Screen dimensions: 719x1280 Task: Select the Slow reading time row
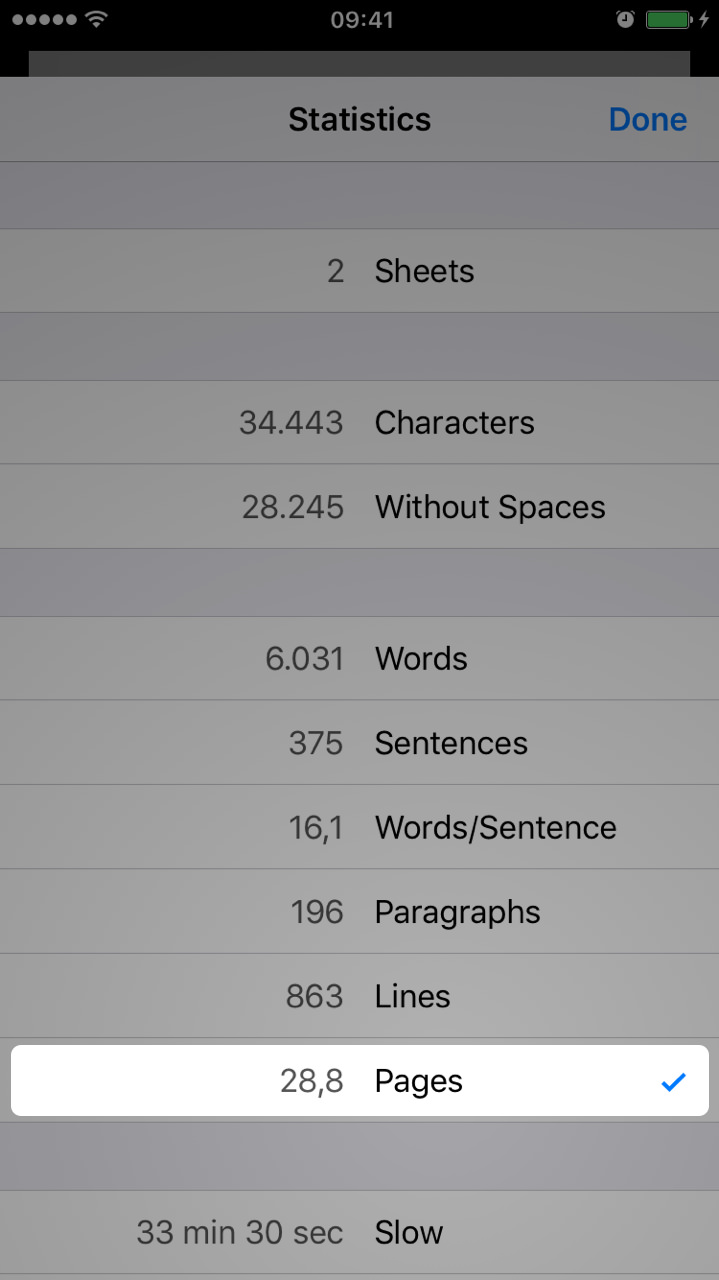tap(359, 1233)
